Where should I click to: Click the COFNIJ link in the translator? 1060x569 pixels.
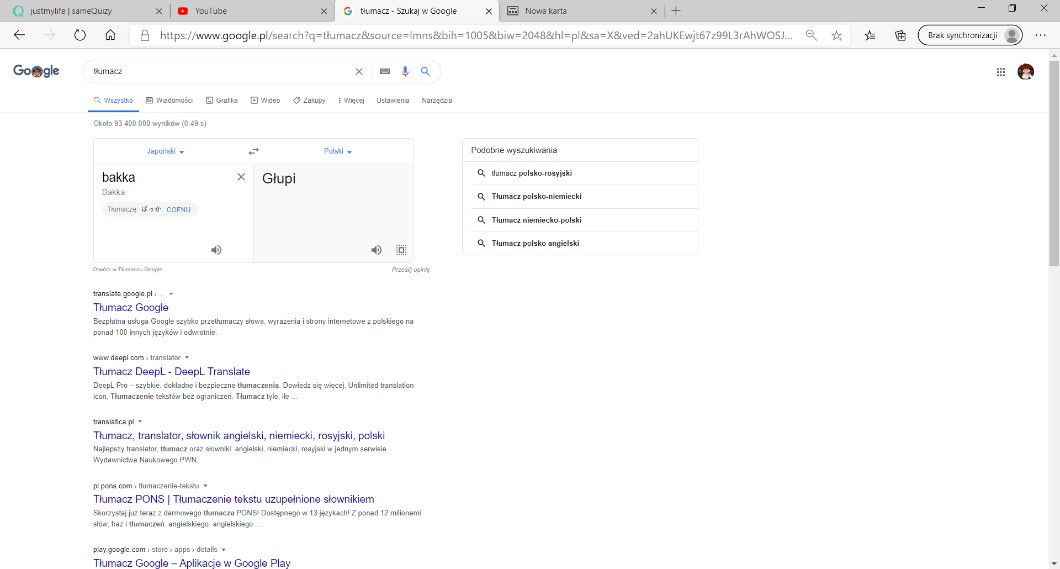[178, 210]
